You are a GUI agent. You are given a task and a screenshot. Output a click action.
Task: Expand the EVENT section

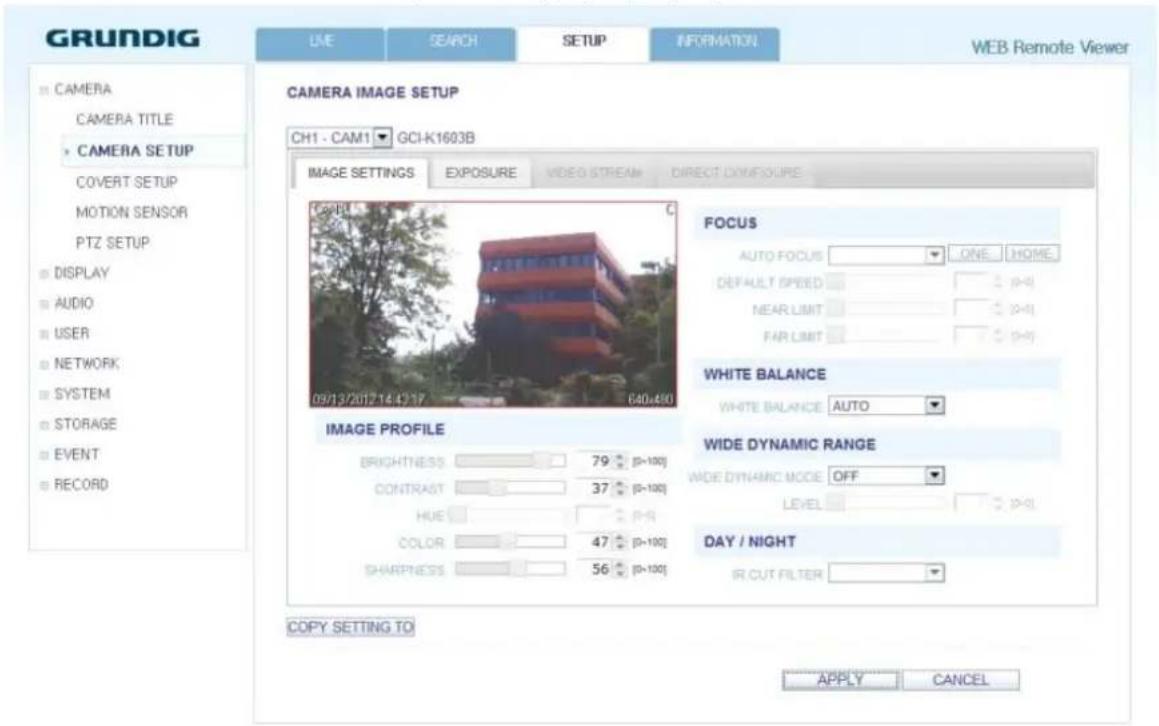click(x=44, y=455)
